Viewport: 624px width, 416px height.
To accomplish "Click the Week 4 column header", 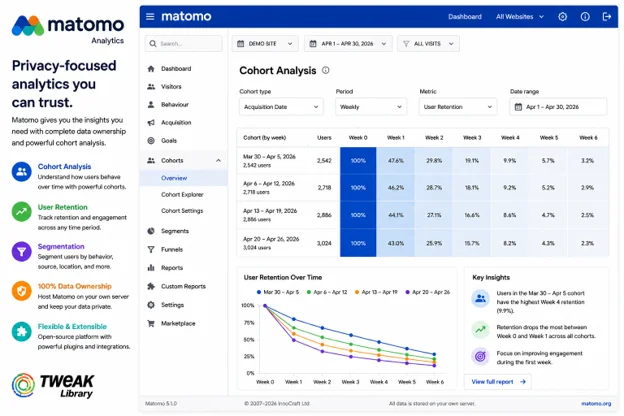I will pos(510,138).
